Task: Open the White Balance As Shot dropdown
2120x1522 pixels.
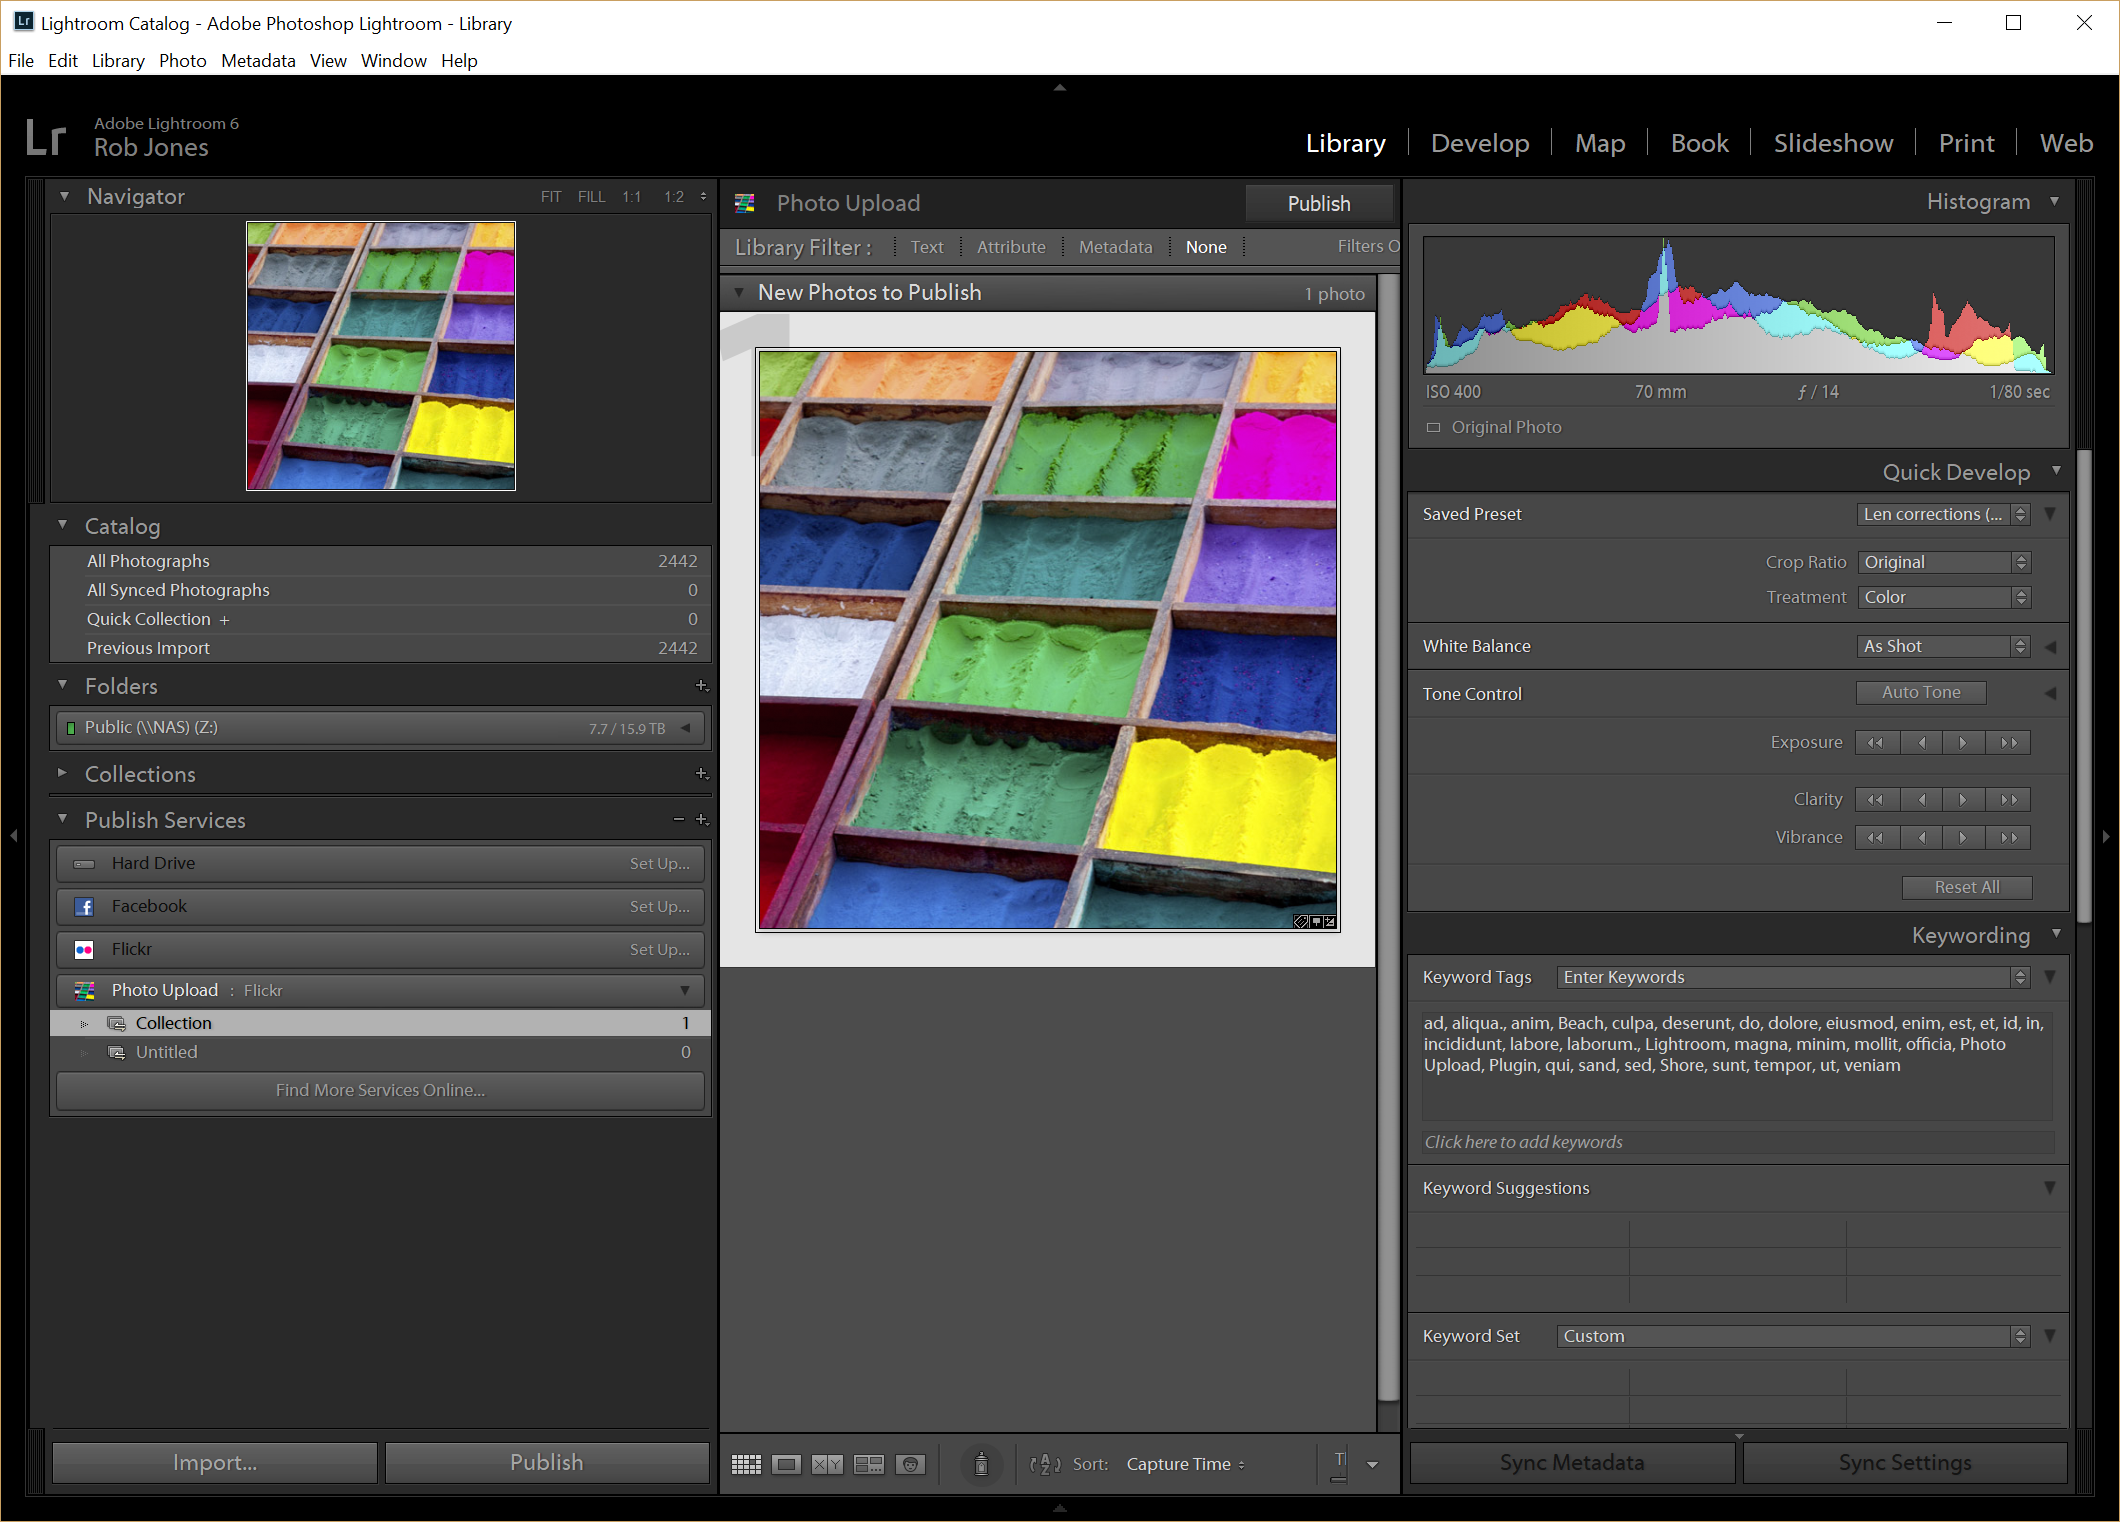Action: 1943,646
